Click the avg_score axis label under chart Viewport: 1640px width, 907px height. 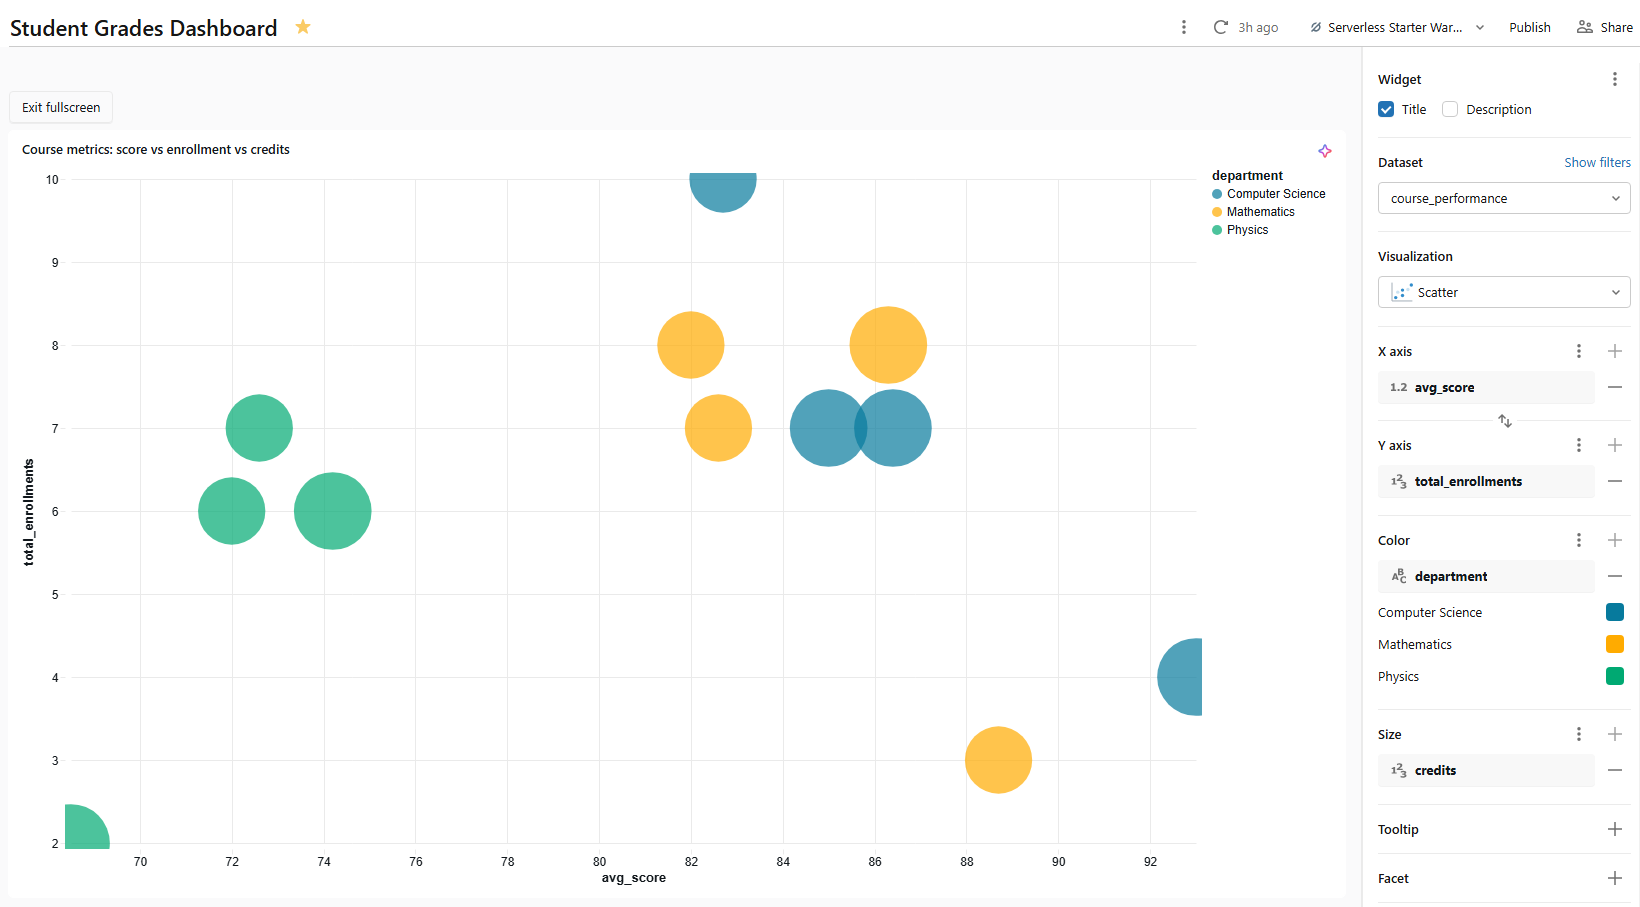coord(633,878)
